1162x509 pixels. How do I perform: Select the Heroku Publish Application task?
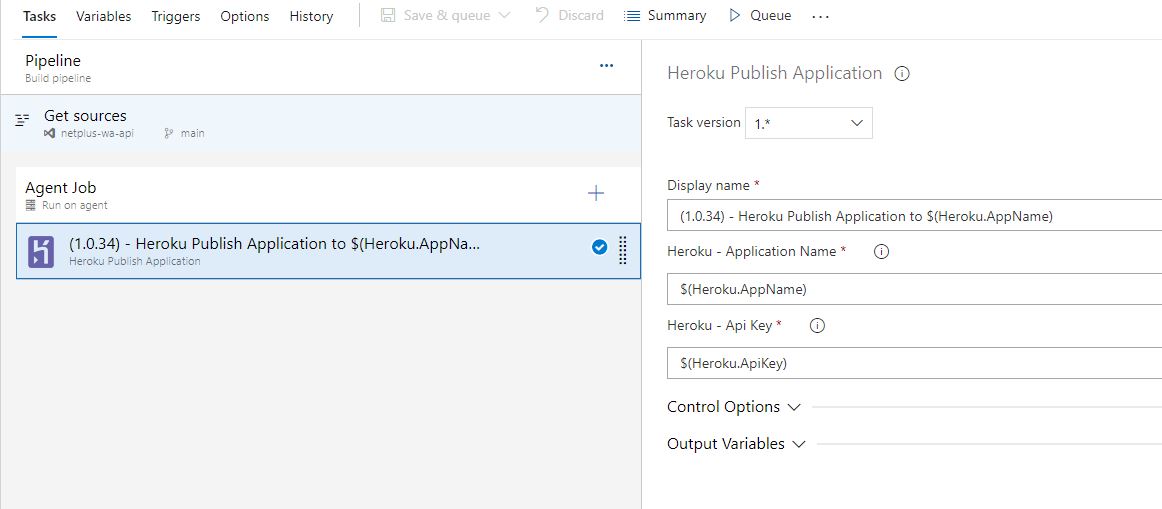point(328,251)
